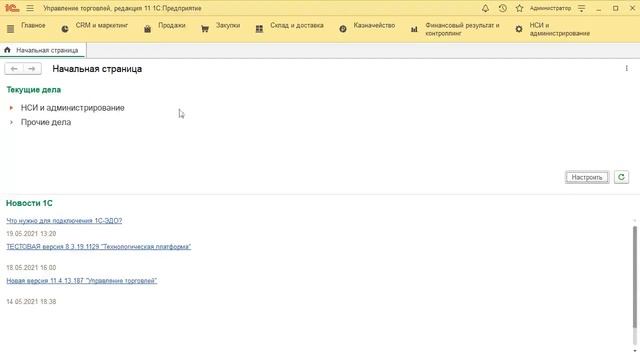Click the НСИ gear icon
This screenshot has width=640, height=360.
519,29
